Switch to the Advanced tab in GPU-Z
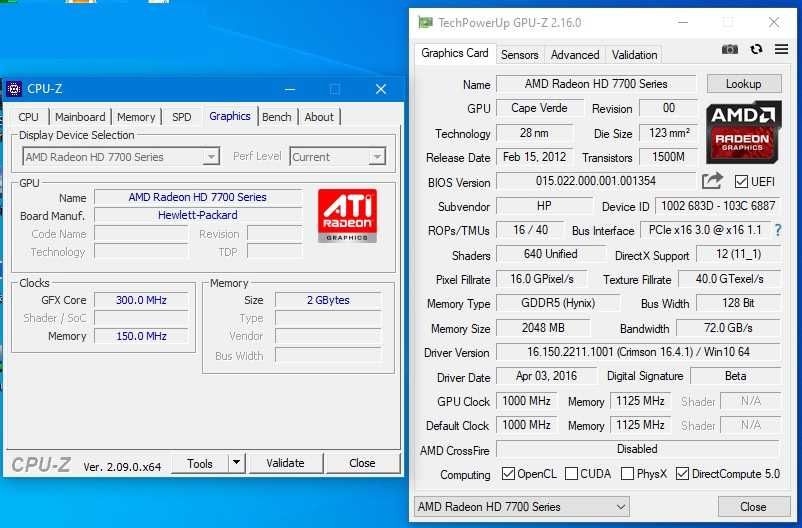The height and width of the screenshot is (528, 802). [575, 55]
